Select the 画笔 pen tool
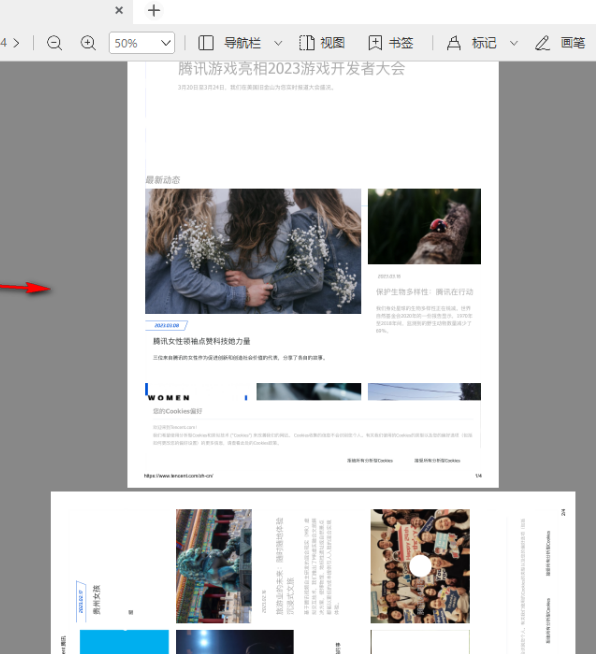The image size is (596, 654). pos(560,43)
